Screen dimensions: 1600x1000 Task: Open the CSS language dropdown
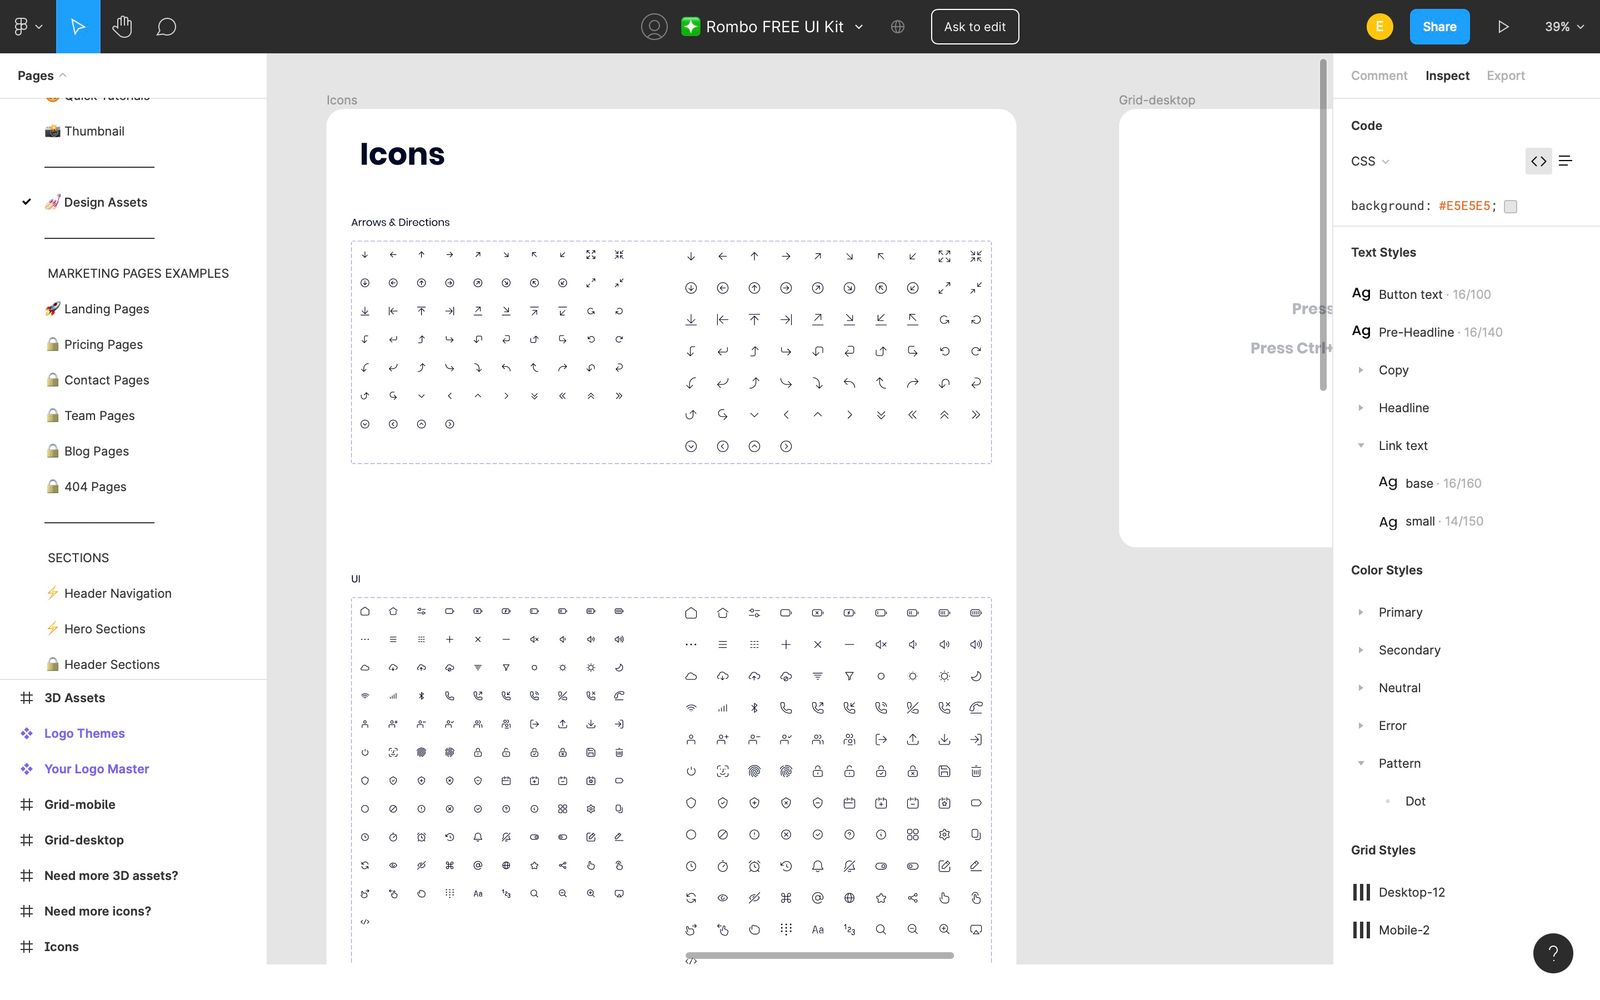click(x=1370, y=161)
